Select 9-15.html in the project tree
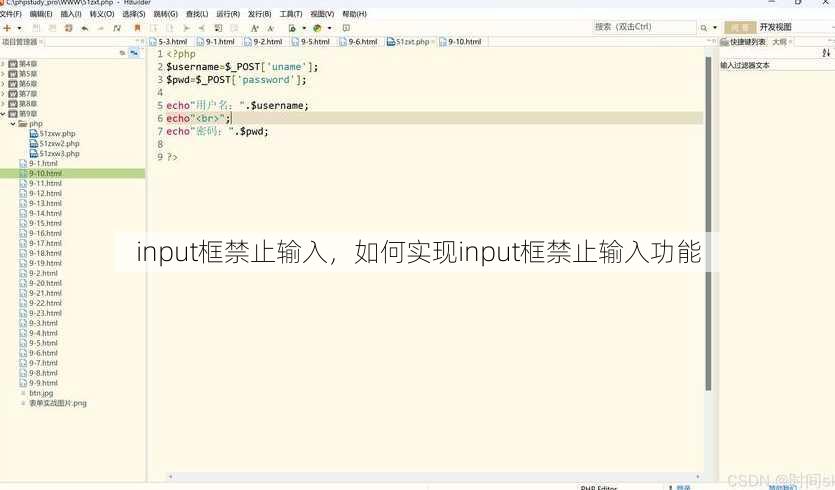This screenshot has width=835, height=490. pos(45,223)
